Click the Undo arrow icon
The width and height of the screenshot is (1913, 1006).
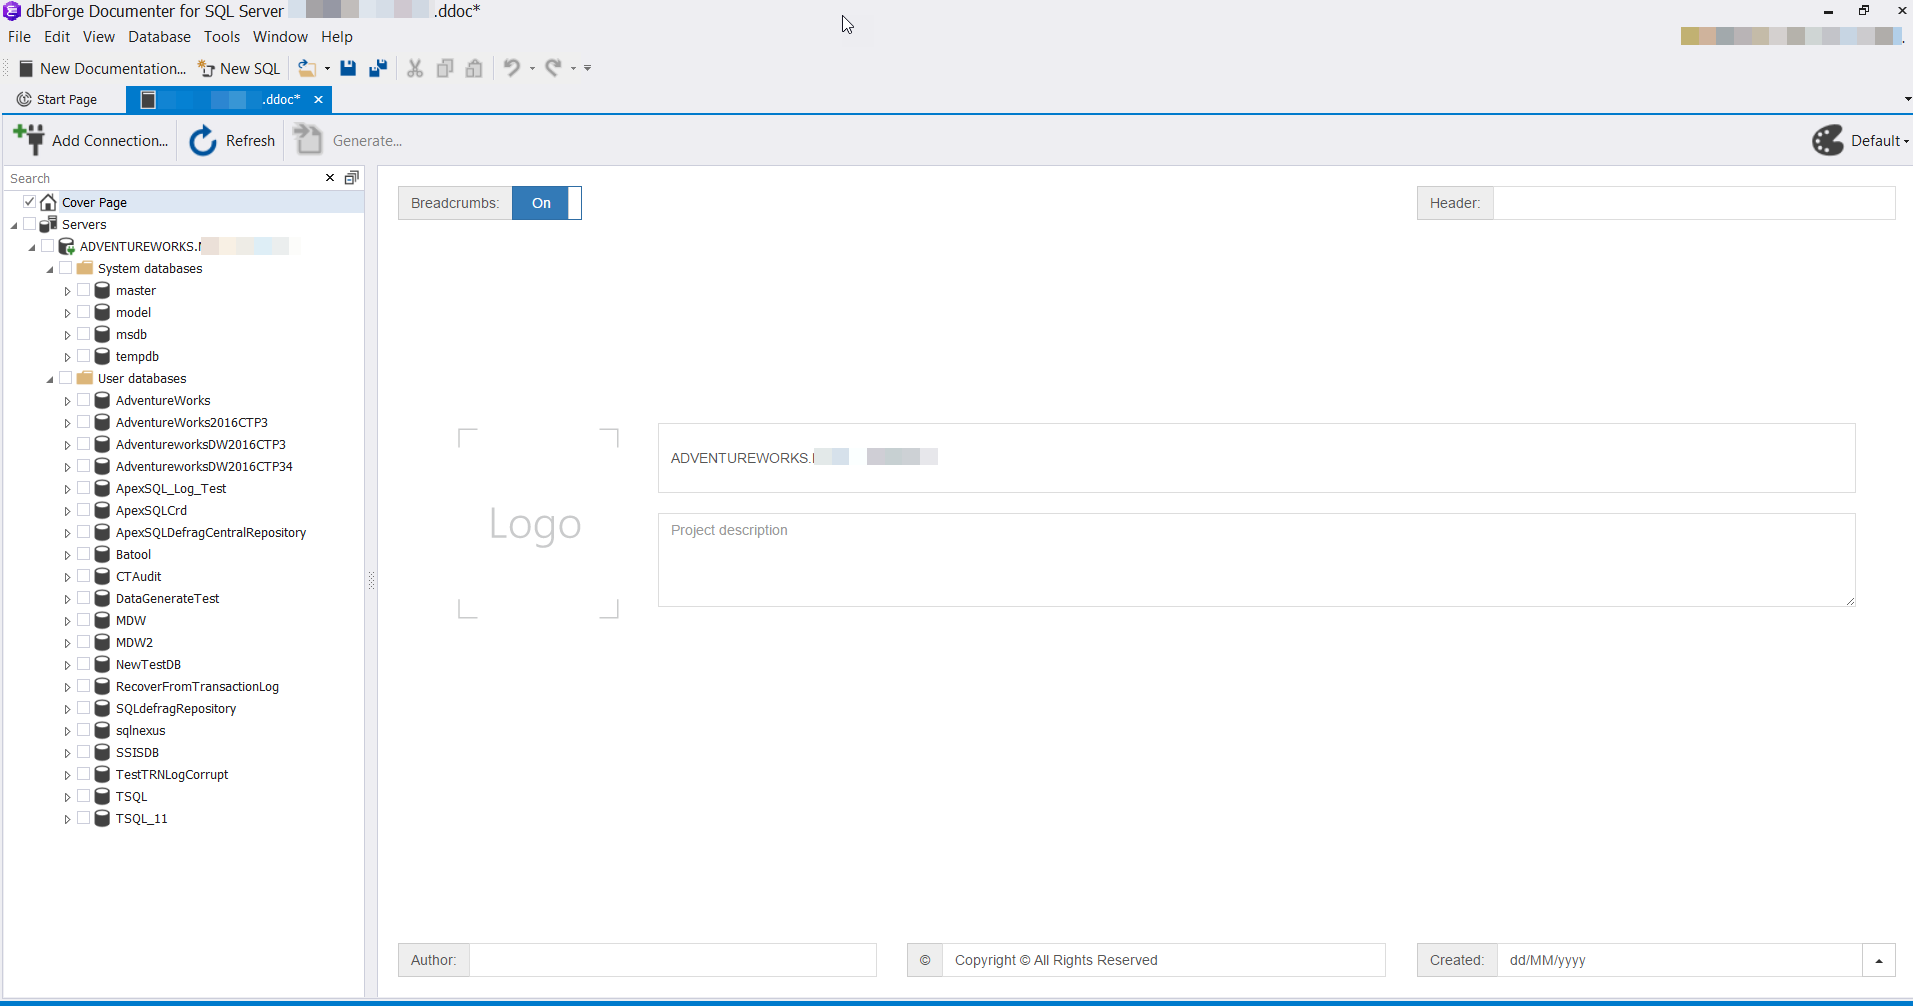click(x=512, y=68)
